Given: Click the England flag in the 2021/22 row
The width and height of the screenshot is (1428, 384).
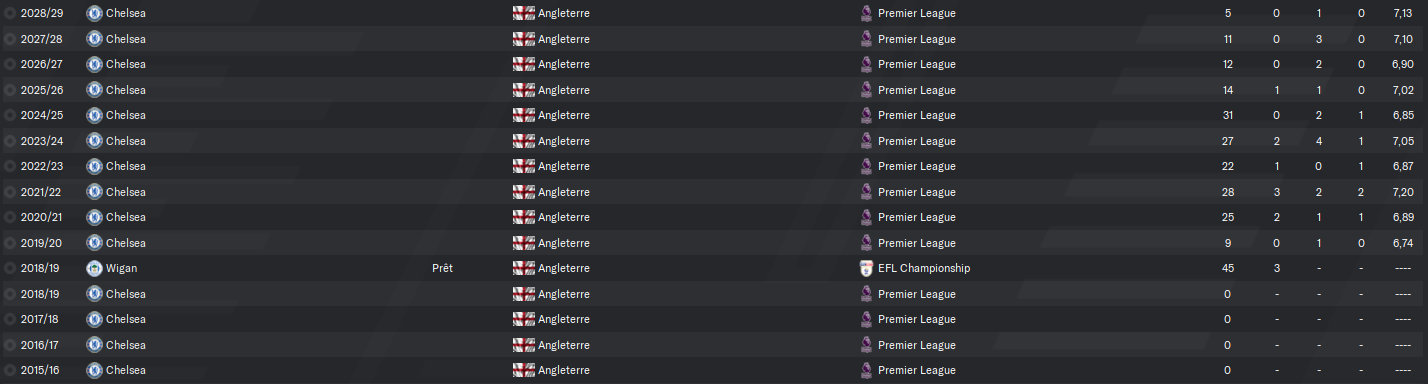Looking at the screenshot, I should coord(523,192).
